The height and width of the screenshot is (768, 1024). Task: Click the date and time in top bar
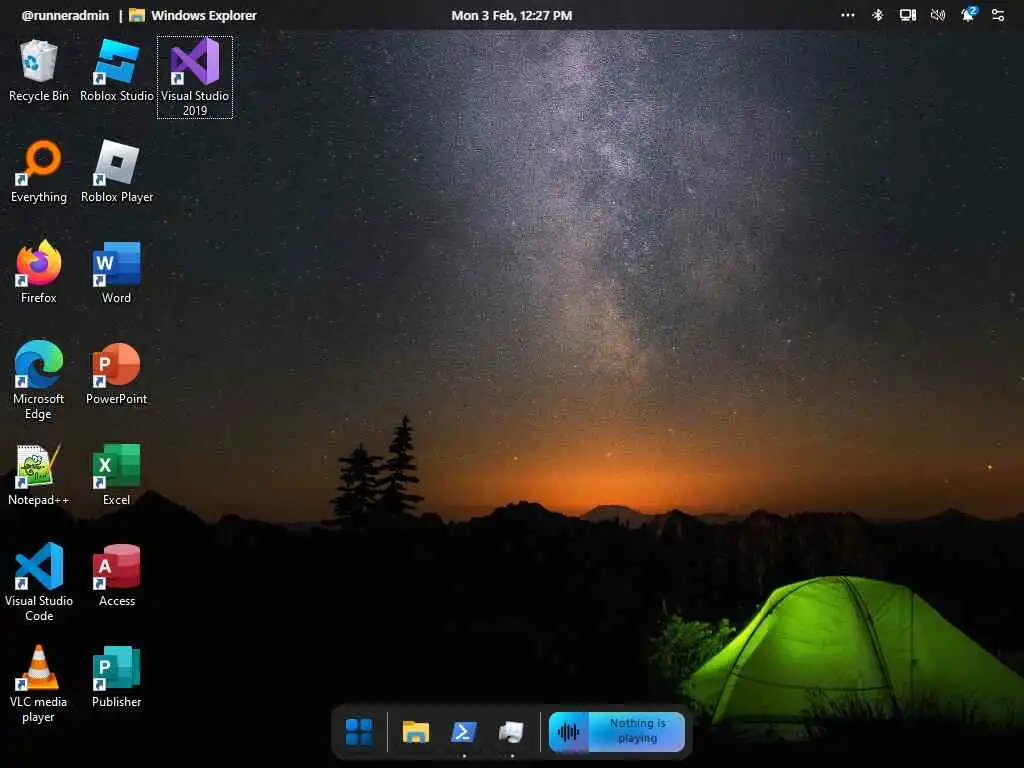point(511,15)
